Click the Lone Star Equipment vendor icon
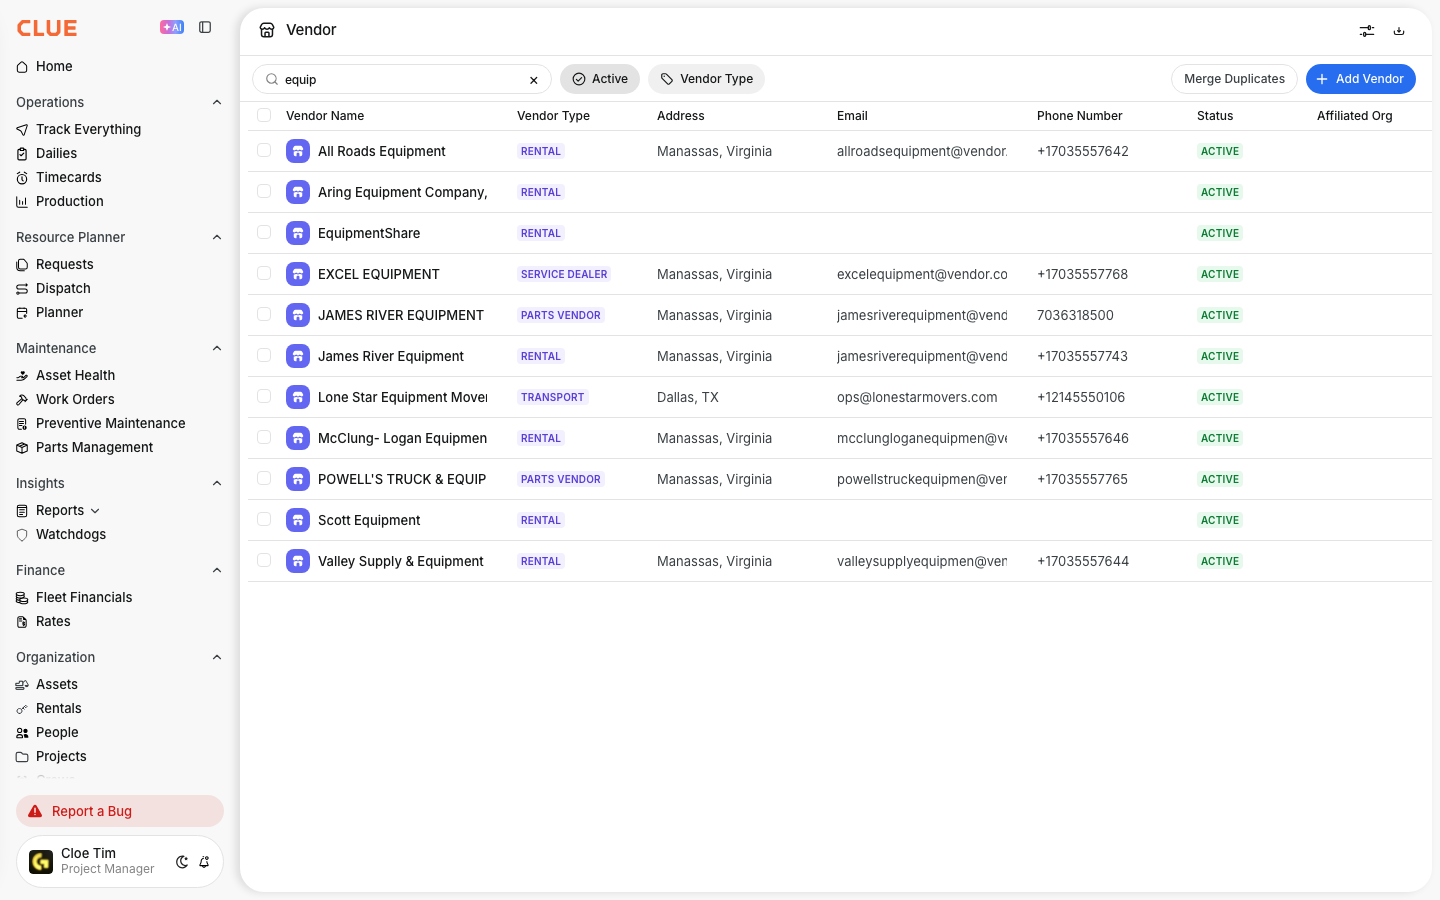1440x900 pixels. (x=298, y=397)
